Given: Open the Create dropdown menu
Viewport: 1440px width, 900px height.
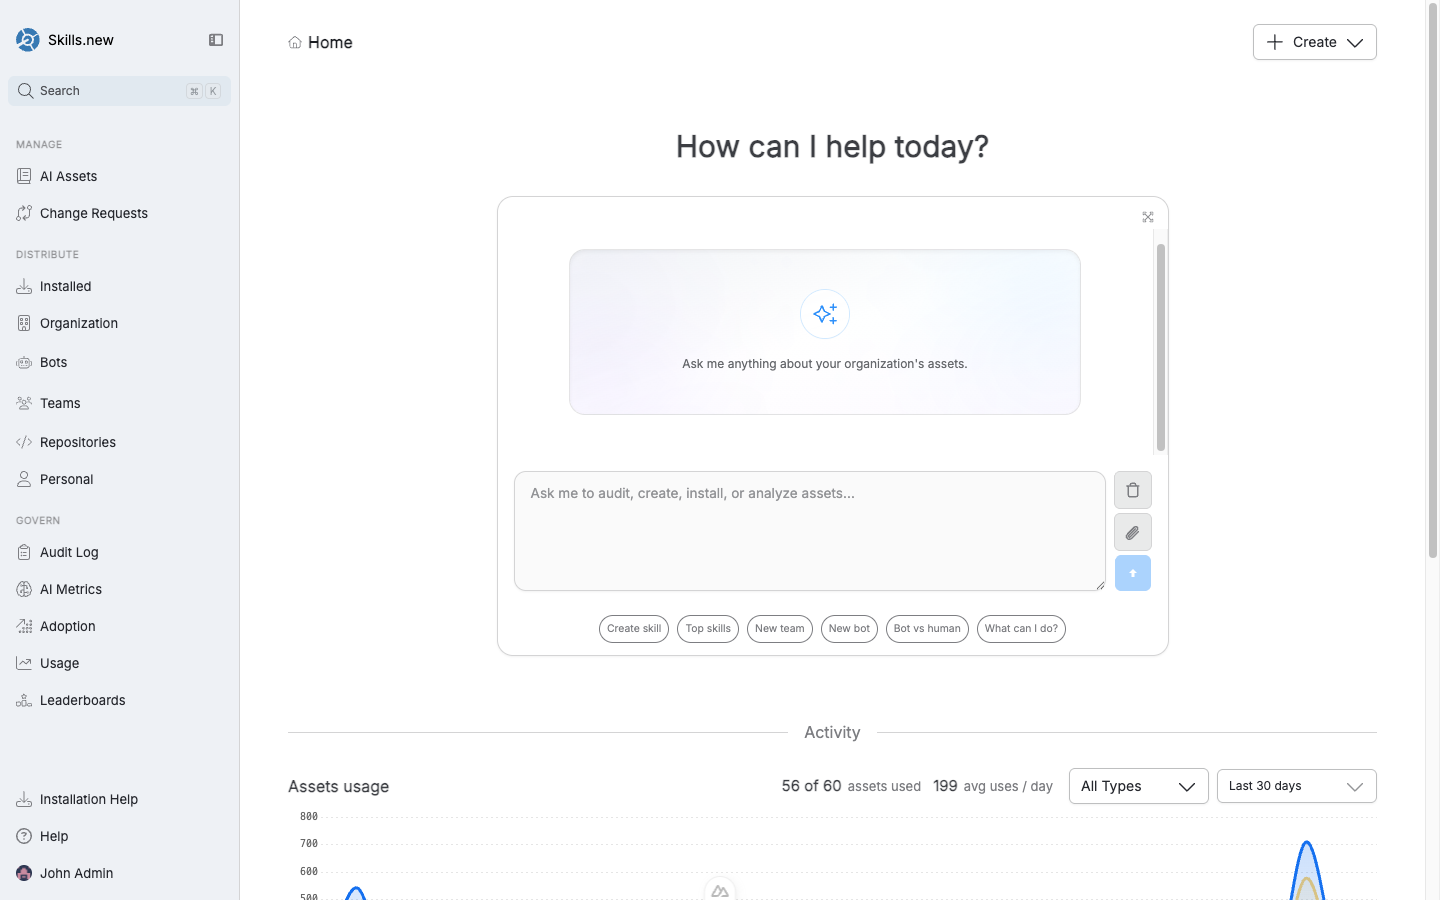Looking at the screenshot, I should pos(1314,42).
